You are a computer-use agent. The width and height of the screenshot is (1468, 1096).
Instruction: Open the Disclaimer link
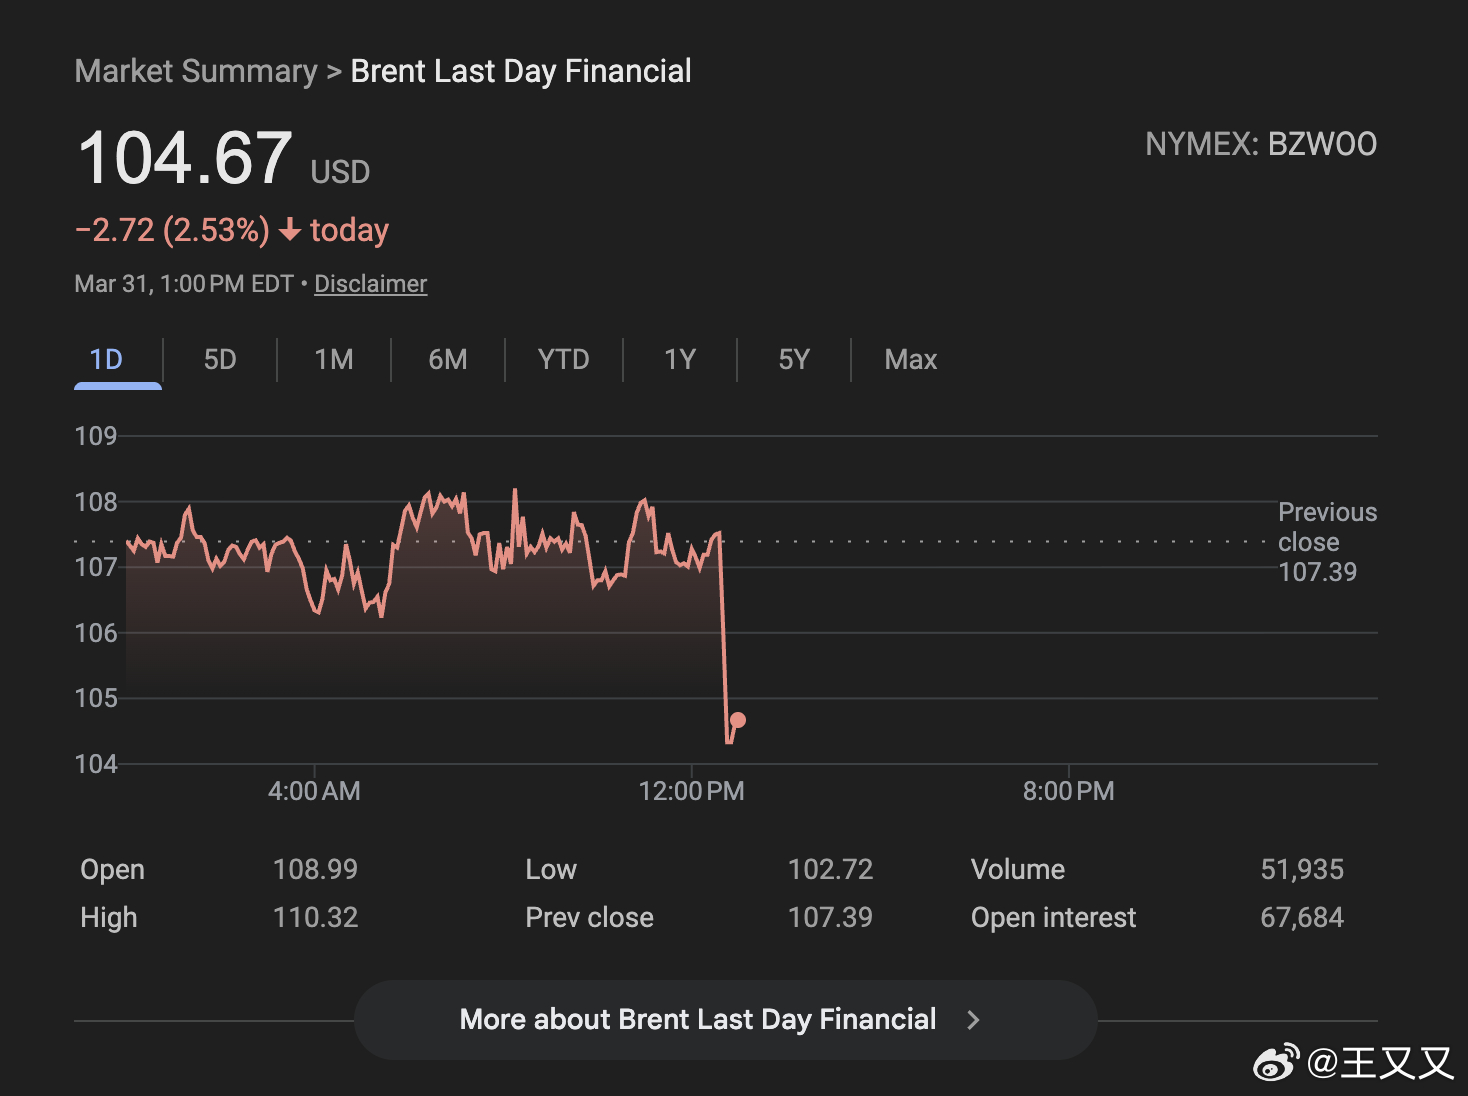point(371,284)
